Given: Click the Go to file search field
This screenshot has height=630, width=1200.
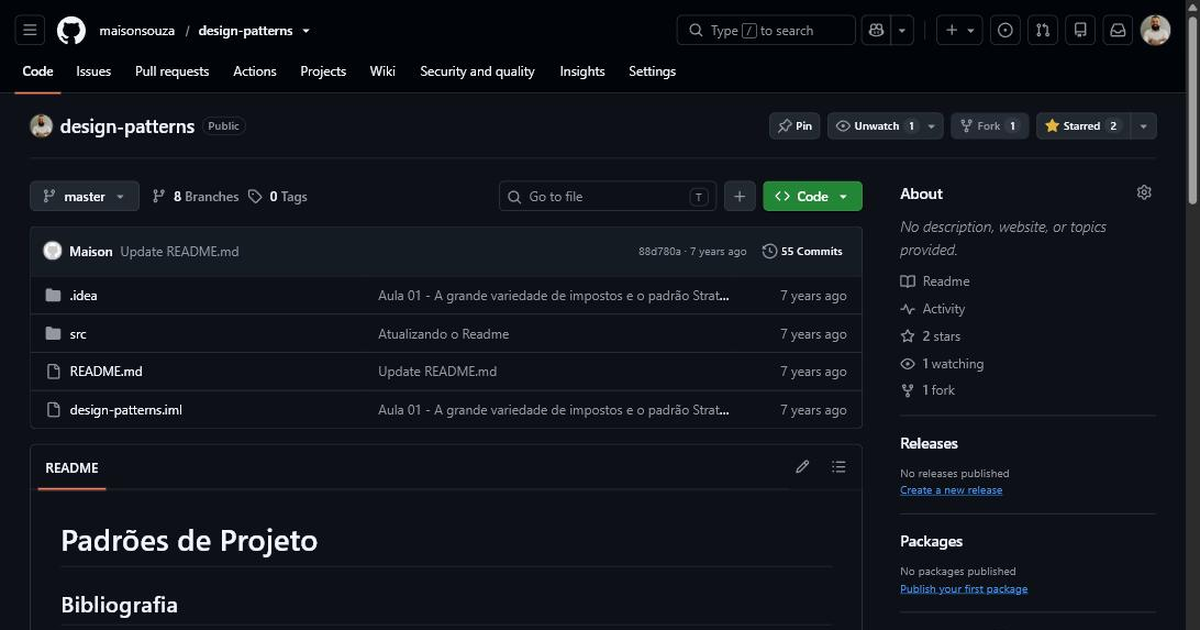Looking at the screenshot, I should pyautogui.click(x=608, y=196).
